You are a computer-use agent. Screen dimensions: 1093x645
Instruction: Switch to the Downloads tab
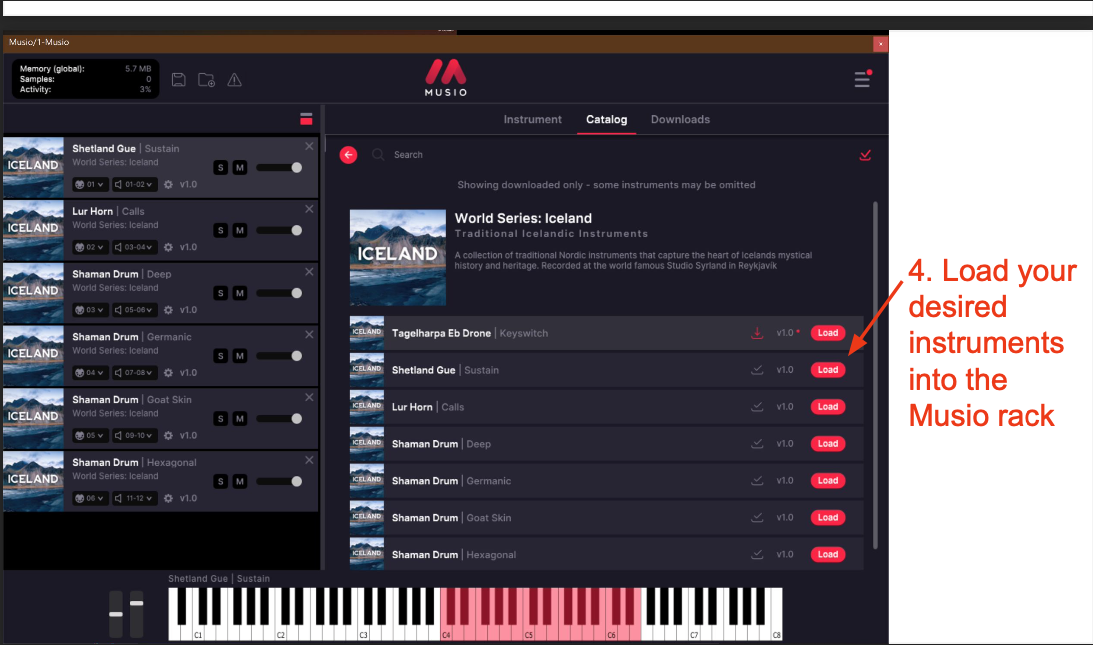coord(680,119)
